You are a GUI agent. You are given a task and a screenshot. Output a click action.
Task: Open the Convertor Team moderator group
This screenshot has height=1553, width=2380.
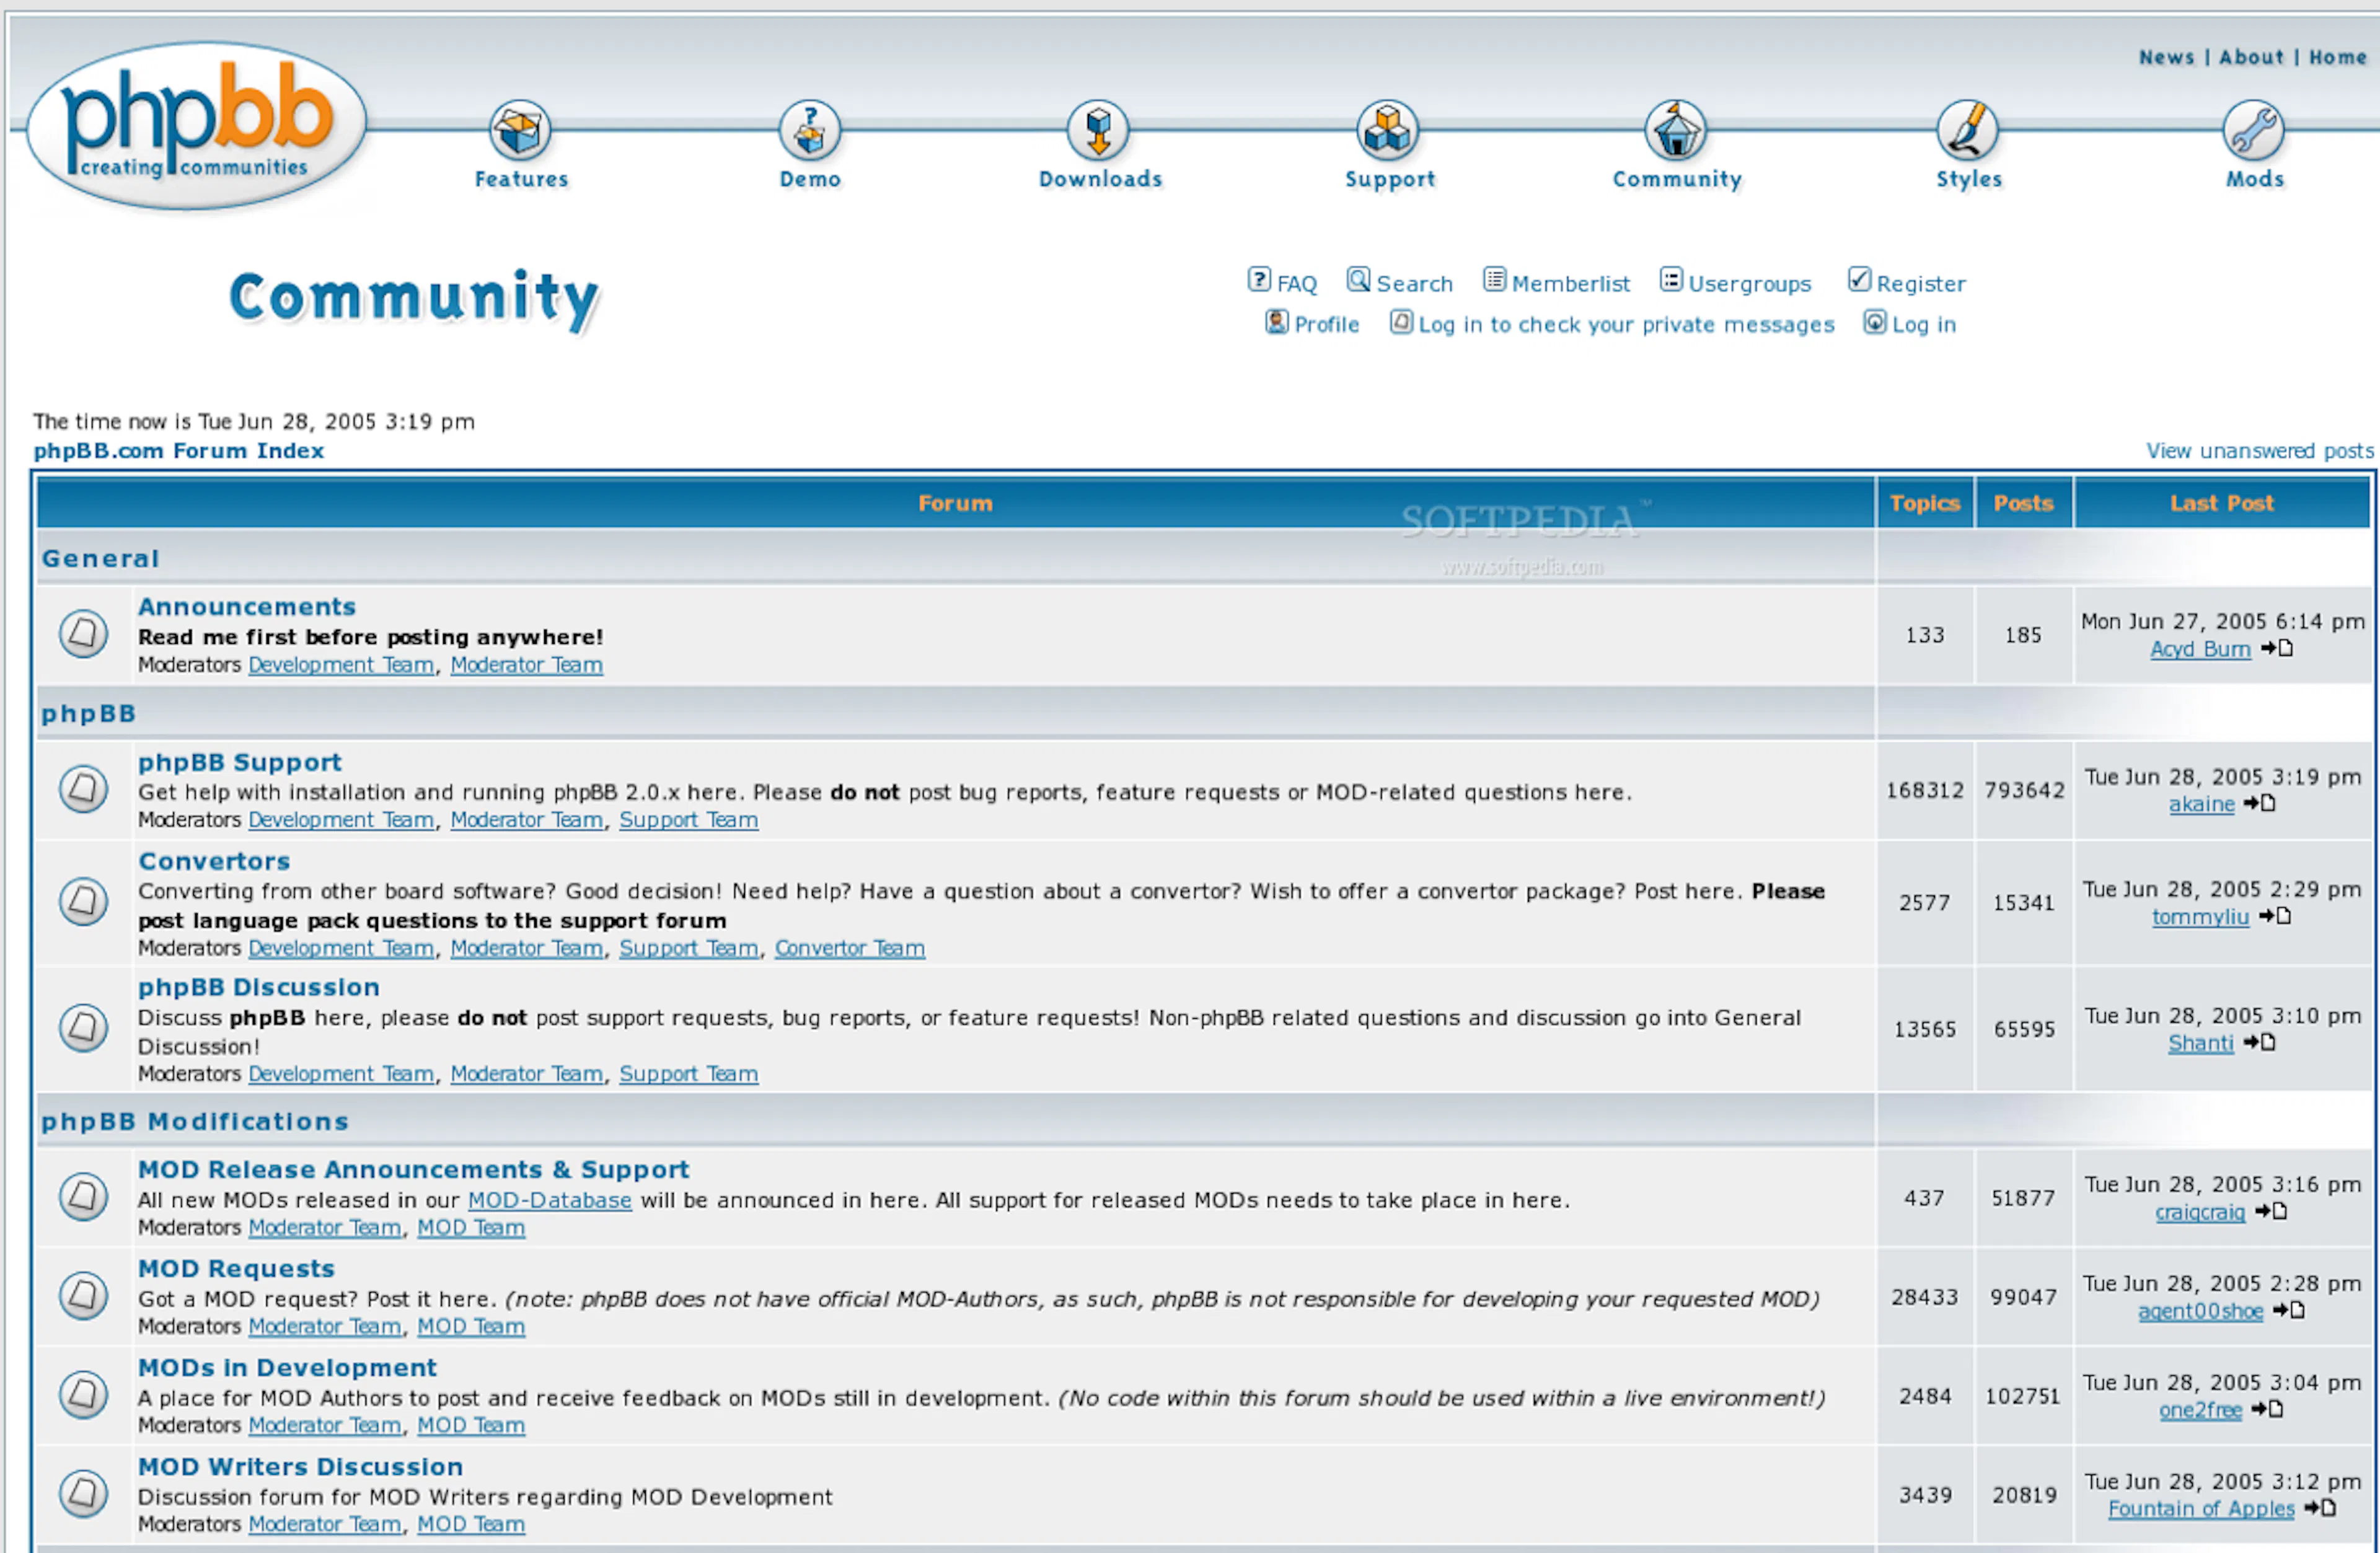coord(850,948)
